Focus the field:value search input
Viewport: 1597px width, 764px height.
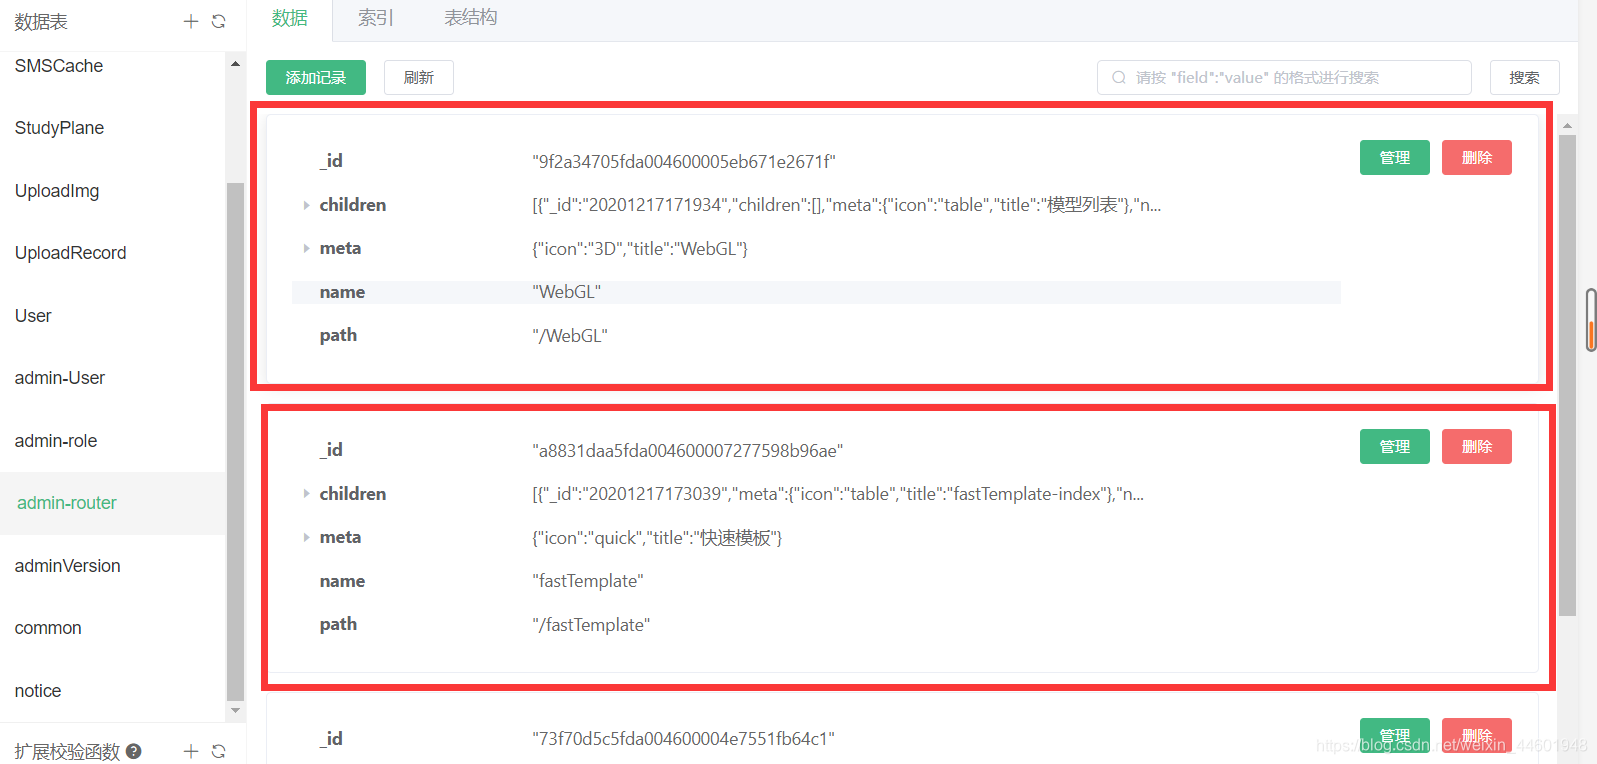pyautogui.click(x=1284, y=77)
